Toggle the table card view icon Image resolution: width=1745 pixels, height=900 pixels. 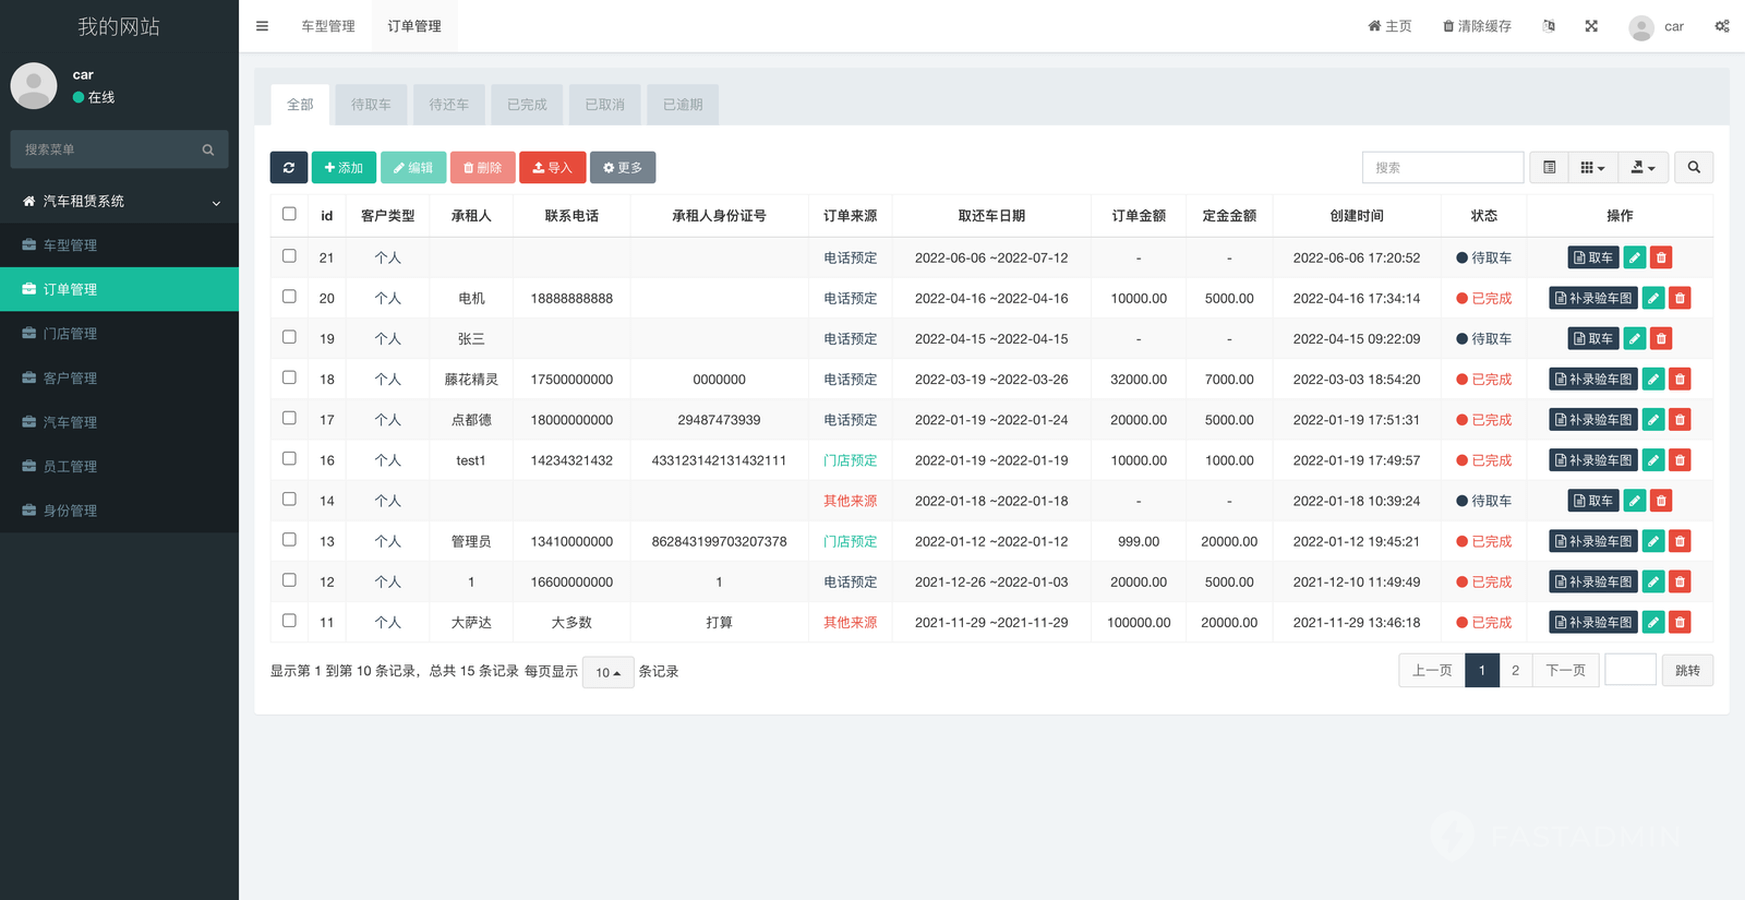click(1549, 168)
